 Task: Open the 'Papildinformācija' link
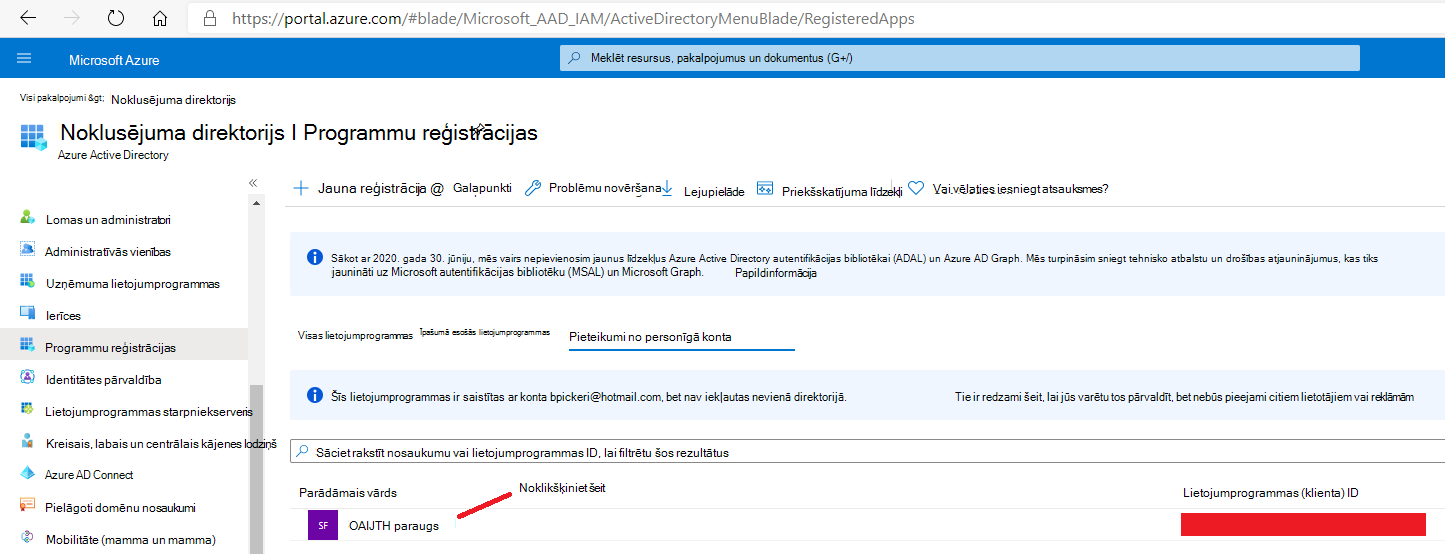coord(776,273)
